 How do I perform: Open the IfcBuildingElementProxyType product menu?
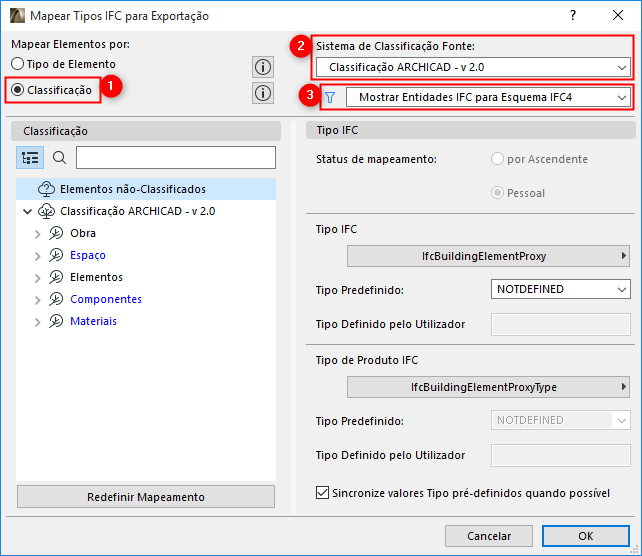pyautogui.click(x=488, y=387)
